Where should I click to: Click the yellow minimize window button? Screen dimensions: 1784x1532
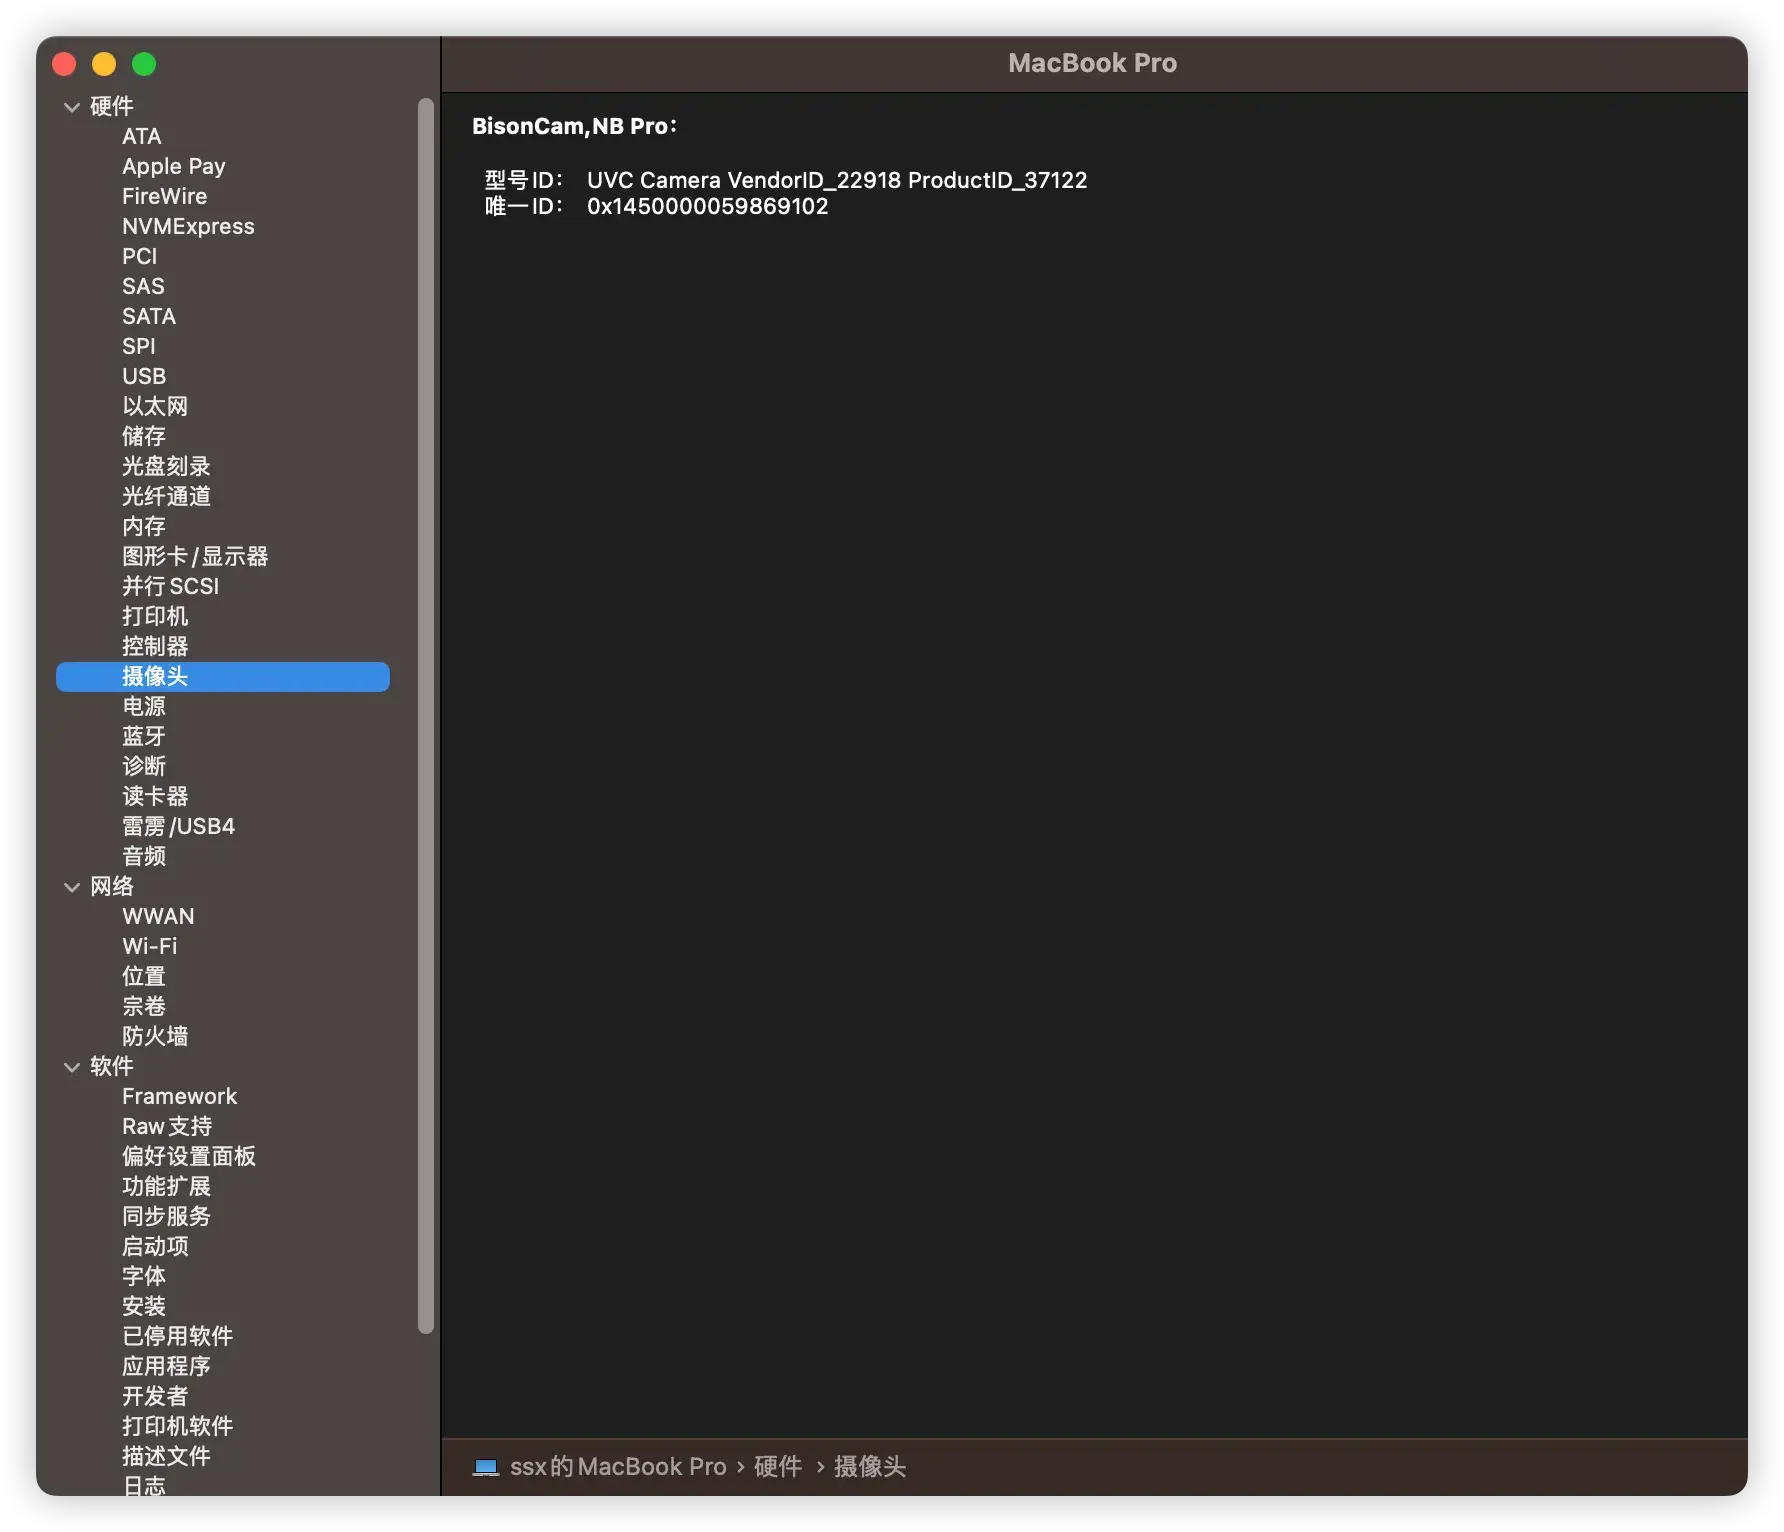(x=104, y=64)
